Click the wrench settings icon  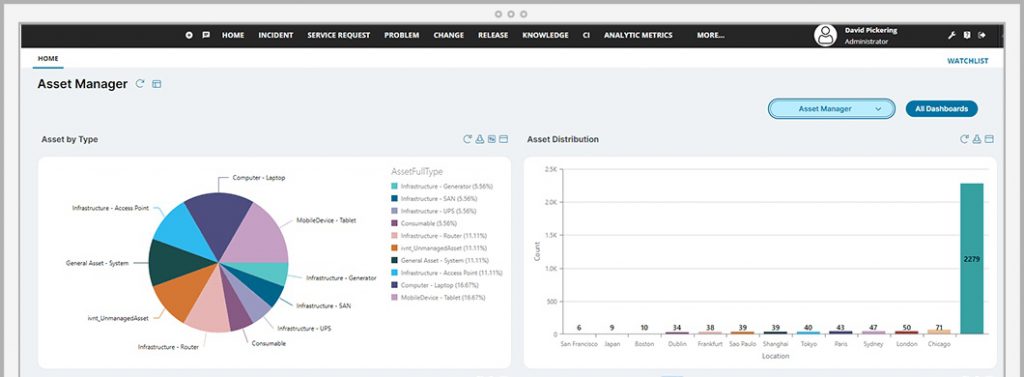(952, 35)
